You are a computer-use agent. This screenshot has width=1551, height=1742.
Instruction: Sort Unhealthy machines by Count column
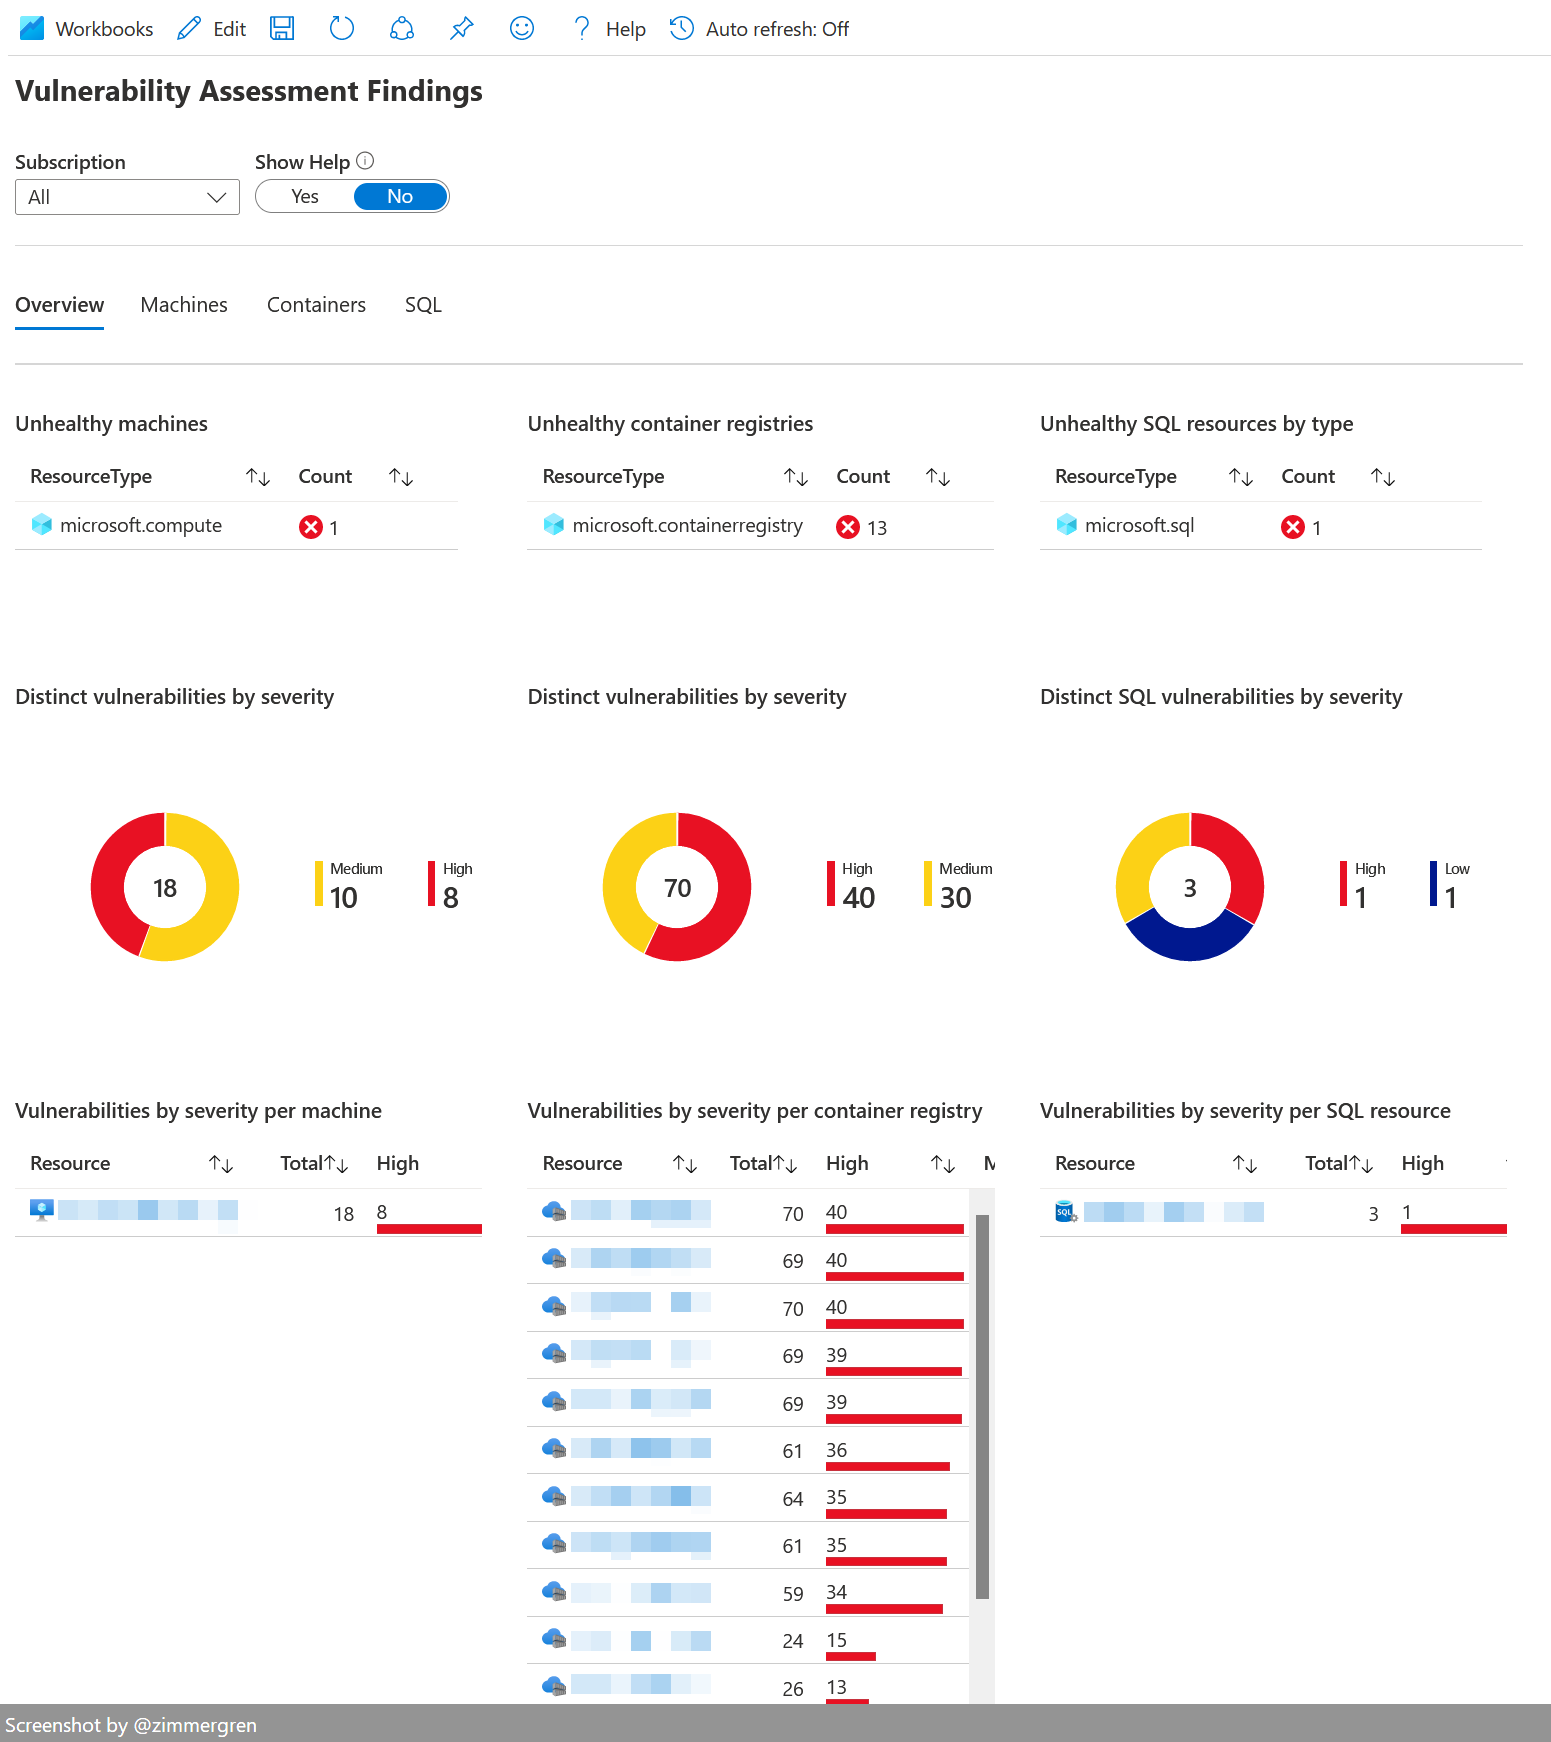tap(401, 477)
